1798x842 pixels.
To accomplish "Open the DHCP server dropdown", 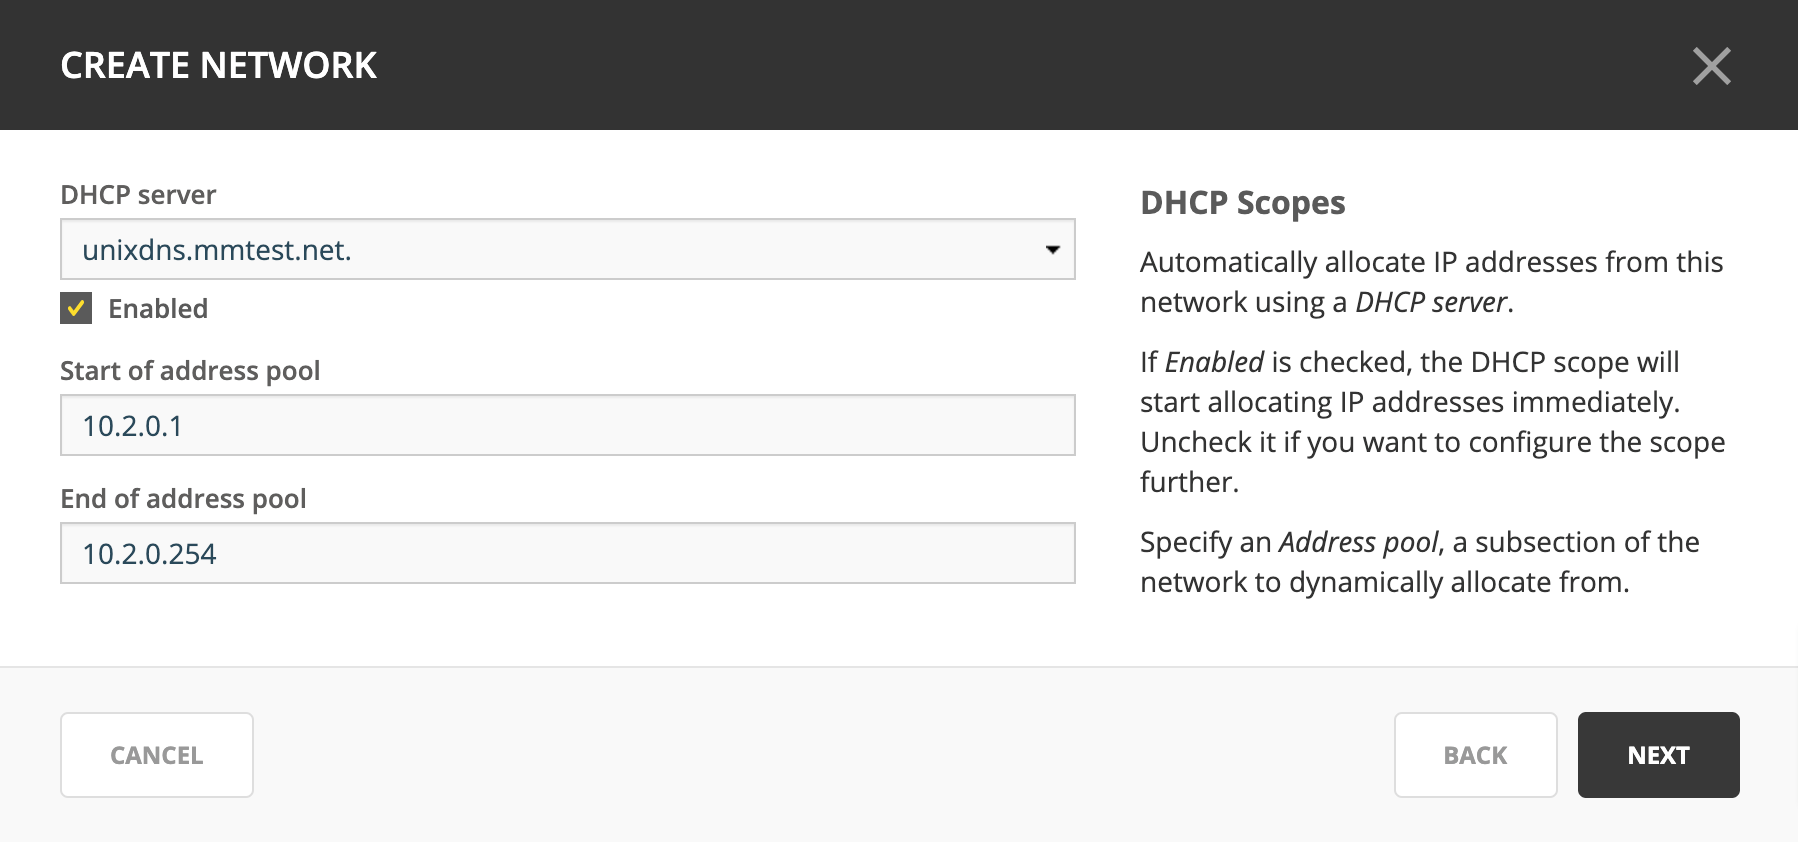I will pyautogui.click(x=567, y=249).
